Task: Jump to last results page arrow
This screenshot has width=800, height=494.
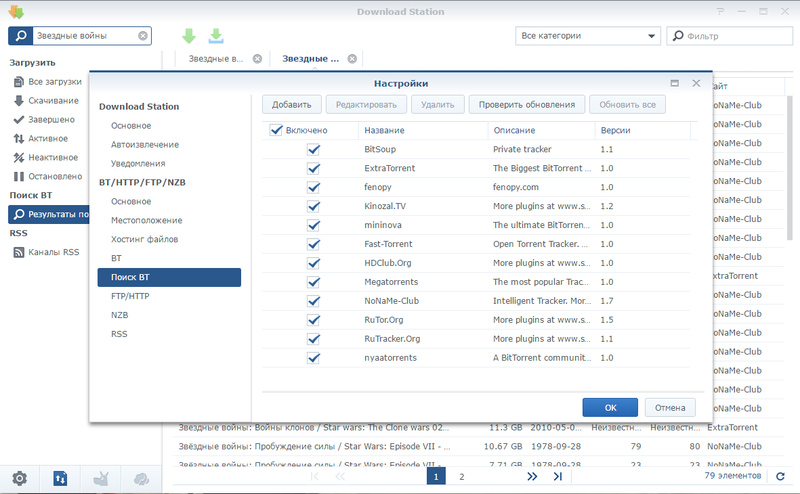Action: [558, 476]
